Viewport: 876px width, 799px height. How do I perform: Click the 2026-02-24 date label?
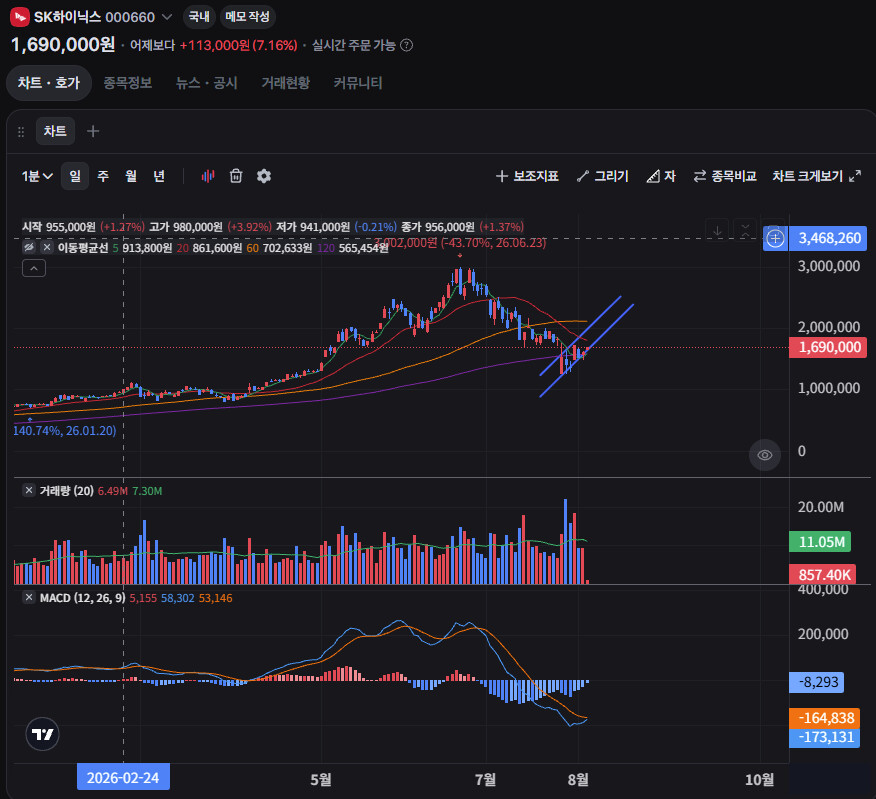[x=123, y=778]
